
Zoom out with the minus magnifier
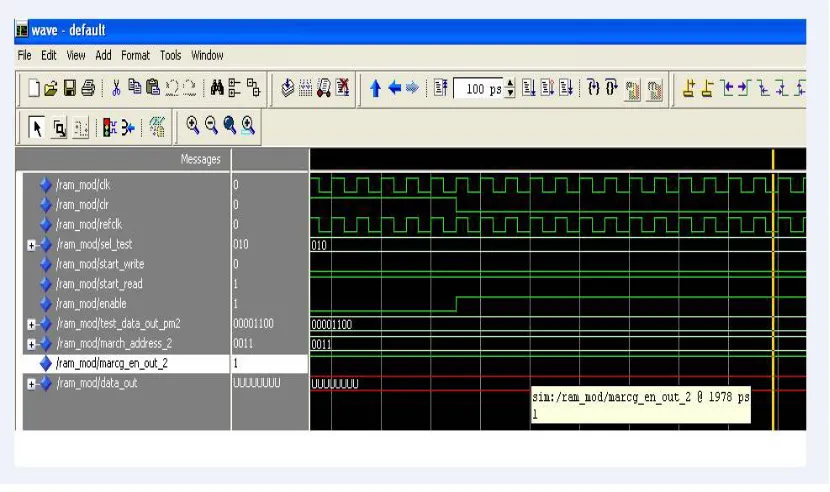(211, 126)
